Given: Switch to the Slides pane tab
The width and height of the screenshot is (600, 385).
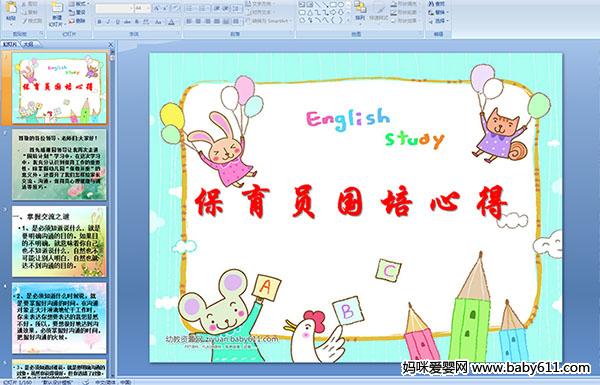Looking at the screenshot, I should click(10, 44).
